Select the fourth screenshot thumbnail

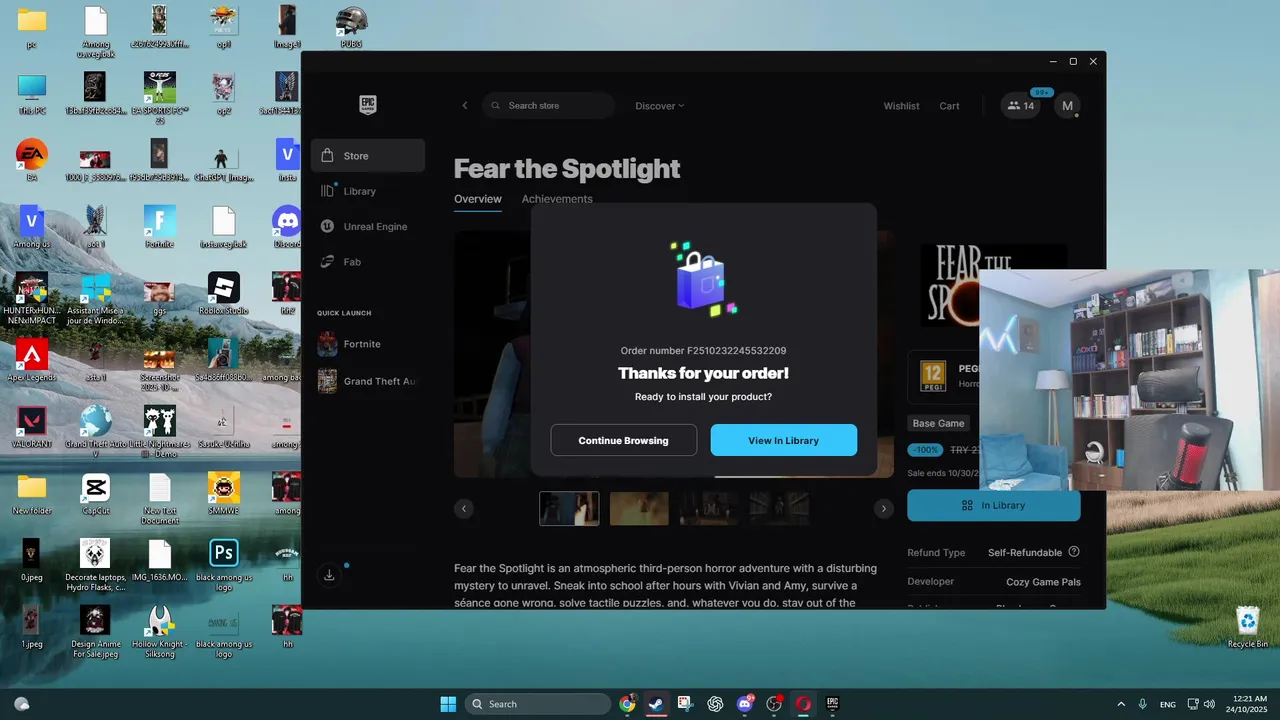coord(780,508)
